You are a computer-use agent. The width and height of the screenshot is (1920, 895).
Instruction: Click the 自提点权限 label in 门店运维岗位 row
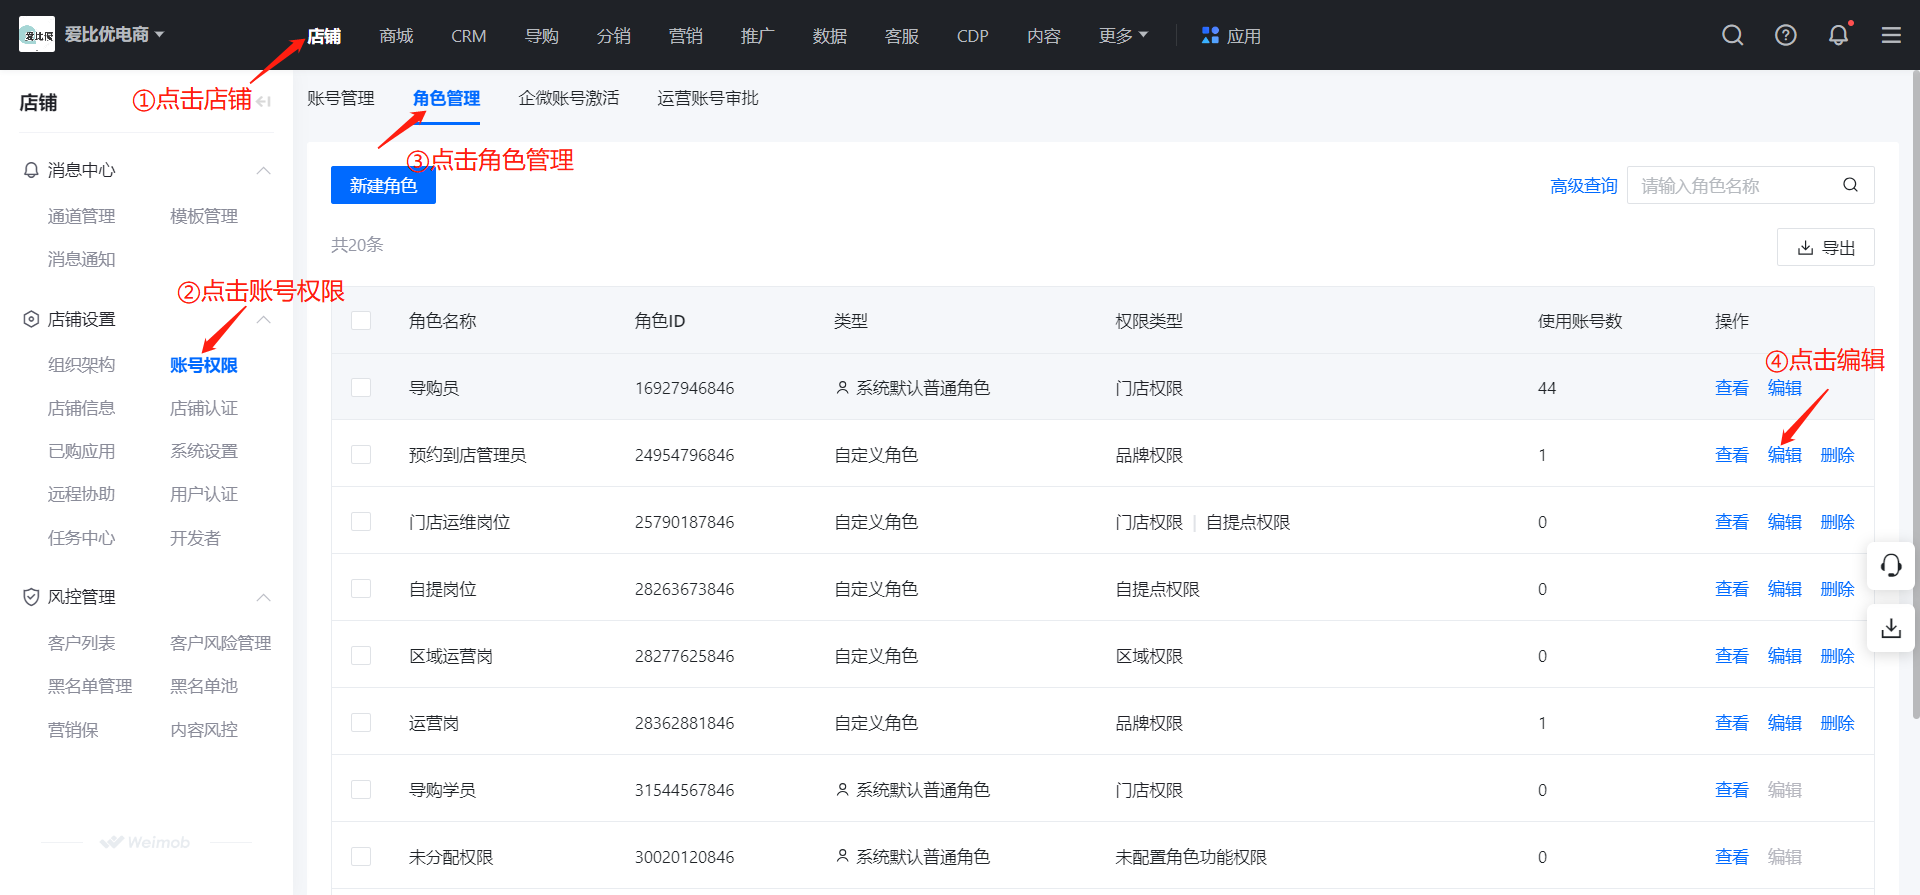pyautogui.click(x=1247, y=522)
